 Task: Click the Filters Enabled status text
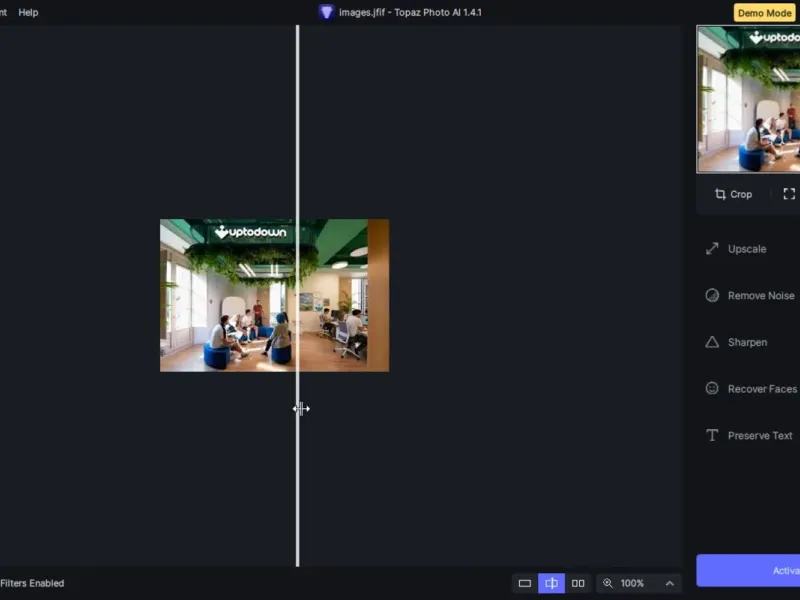point(32,583)
